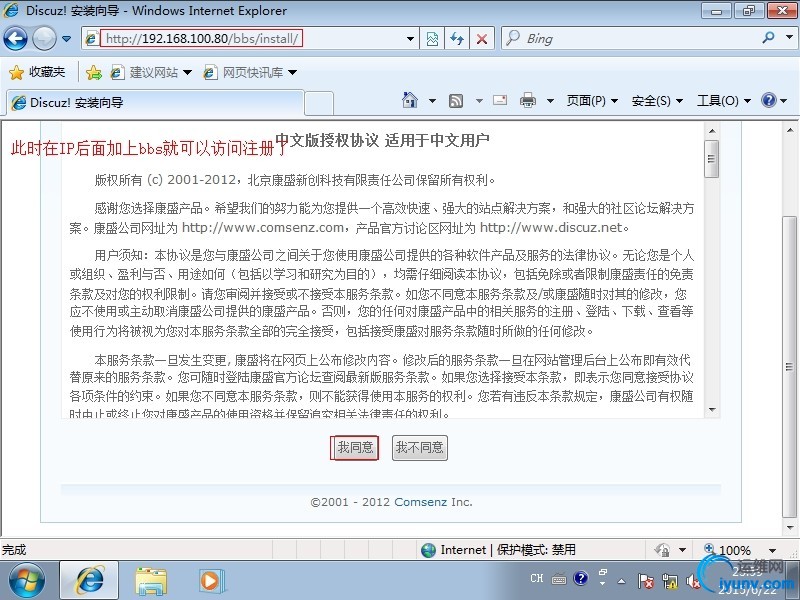This screenshot has width=800, height=600.
Task: Click the language bar help icon
Action: (x=581, y=578)
